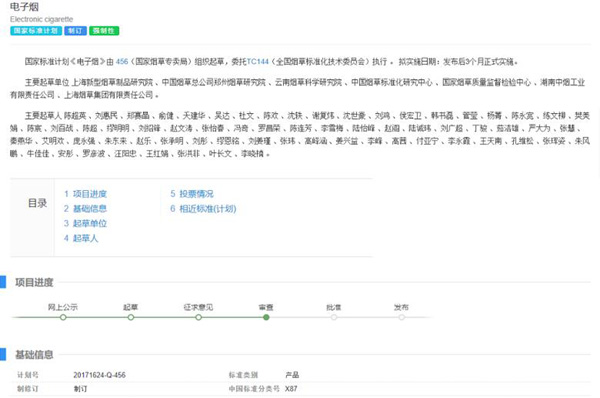Open the TC144 committee link

coord(258,62)
